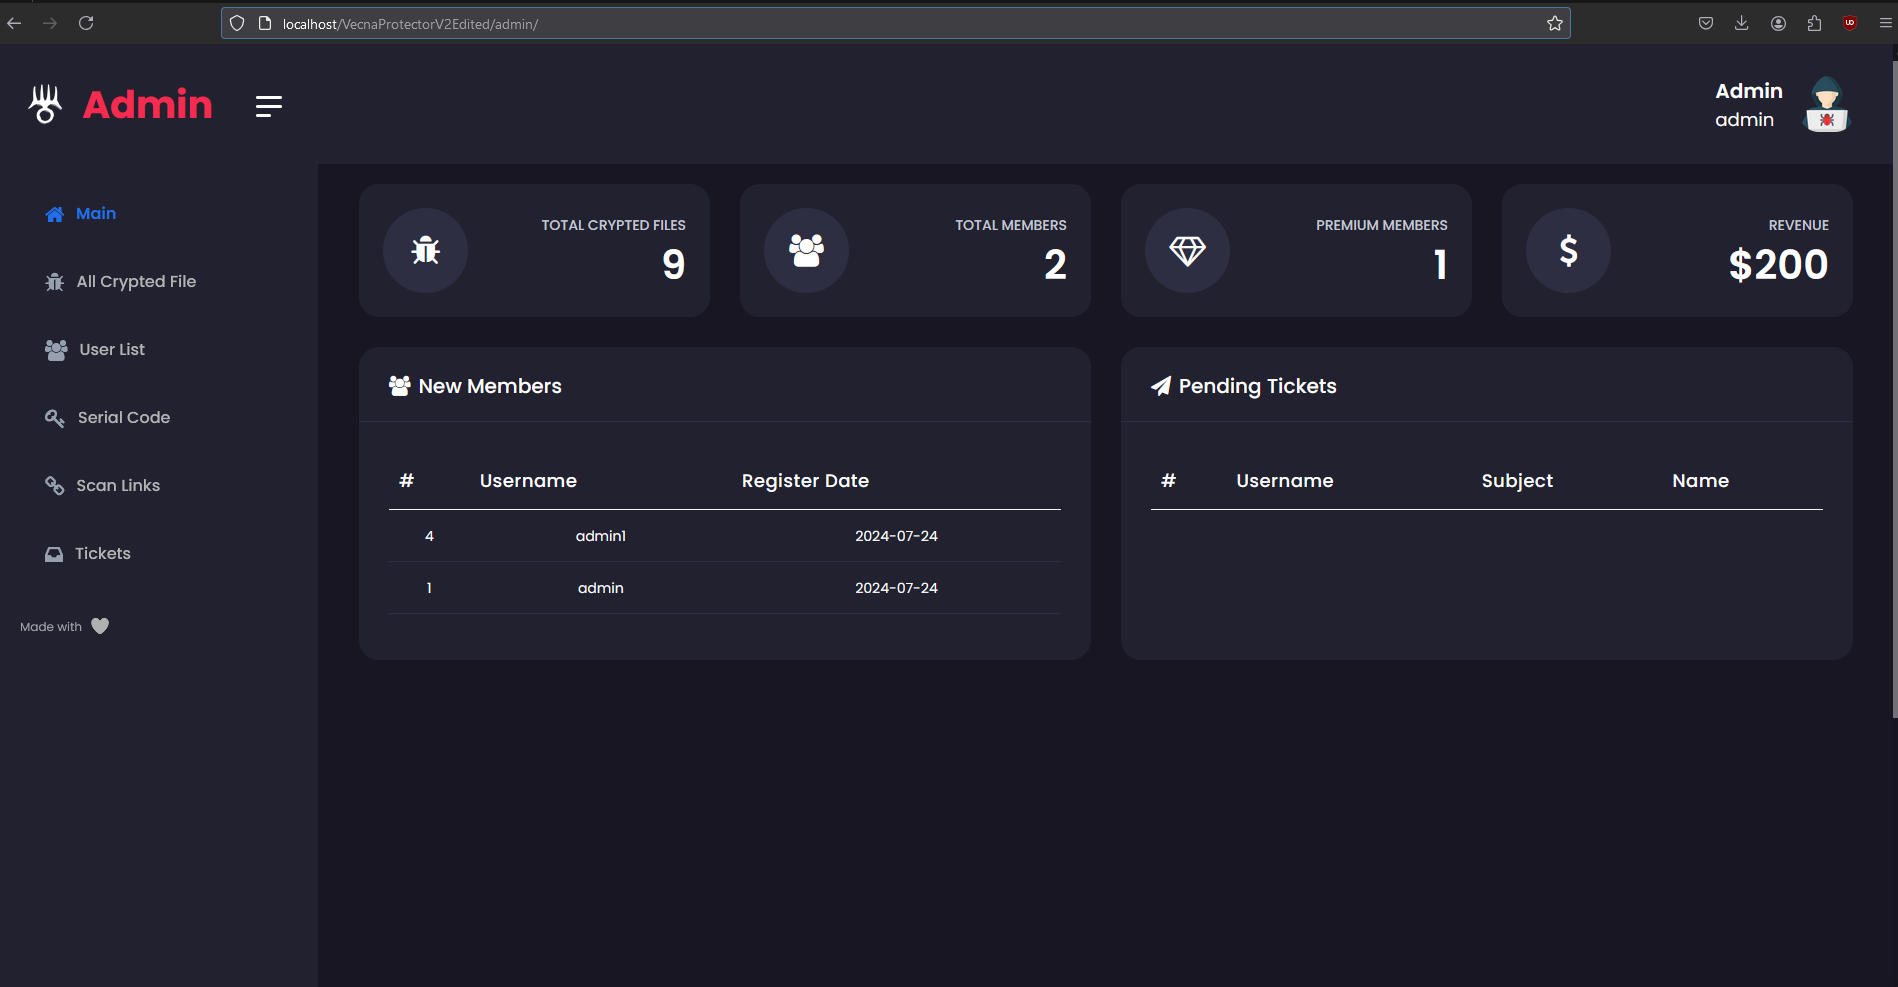Open the browser account icon
Image resolution: width=1898 pixels, height=987 pixels.
[x=1778, y=23]
